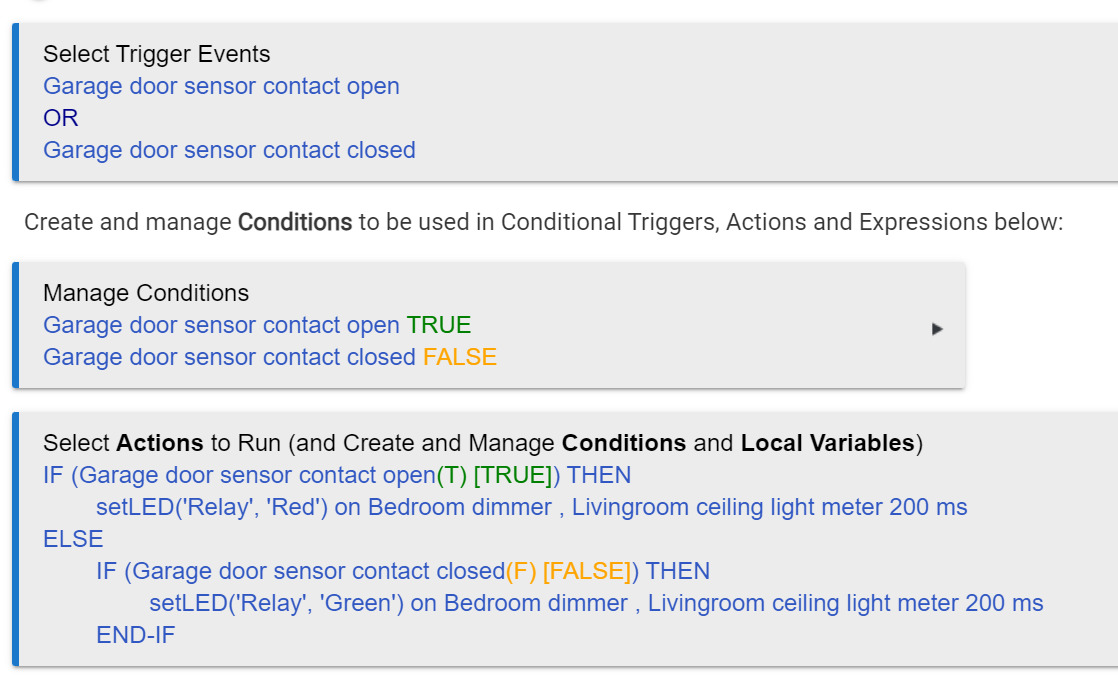Click the 'contact open TRUE' condition
This screenshot has width=1118, height=681.
[257, 325]
